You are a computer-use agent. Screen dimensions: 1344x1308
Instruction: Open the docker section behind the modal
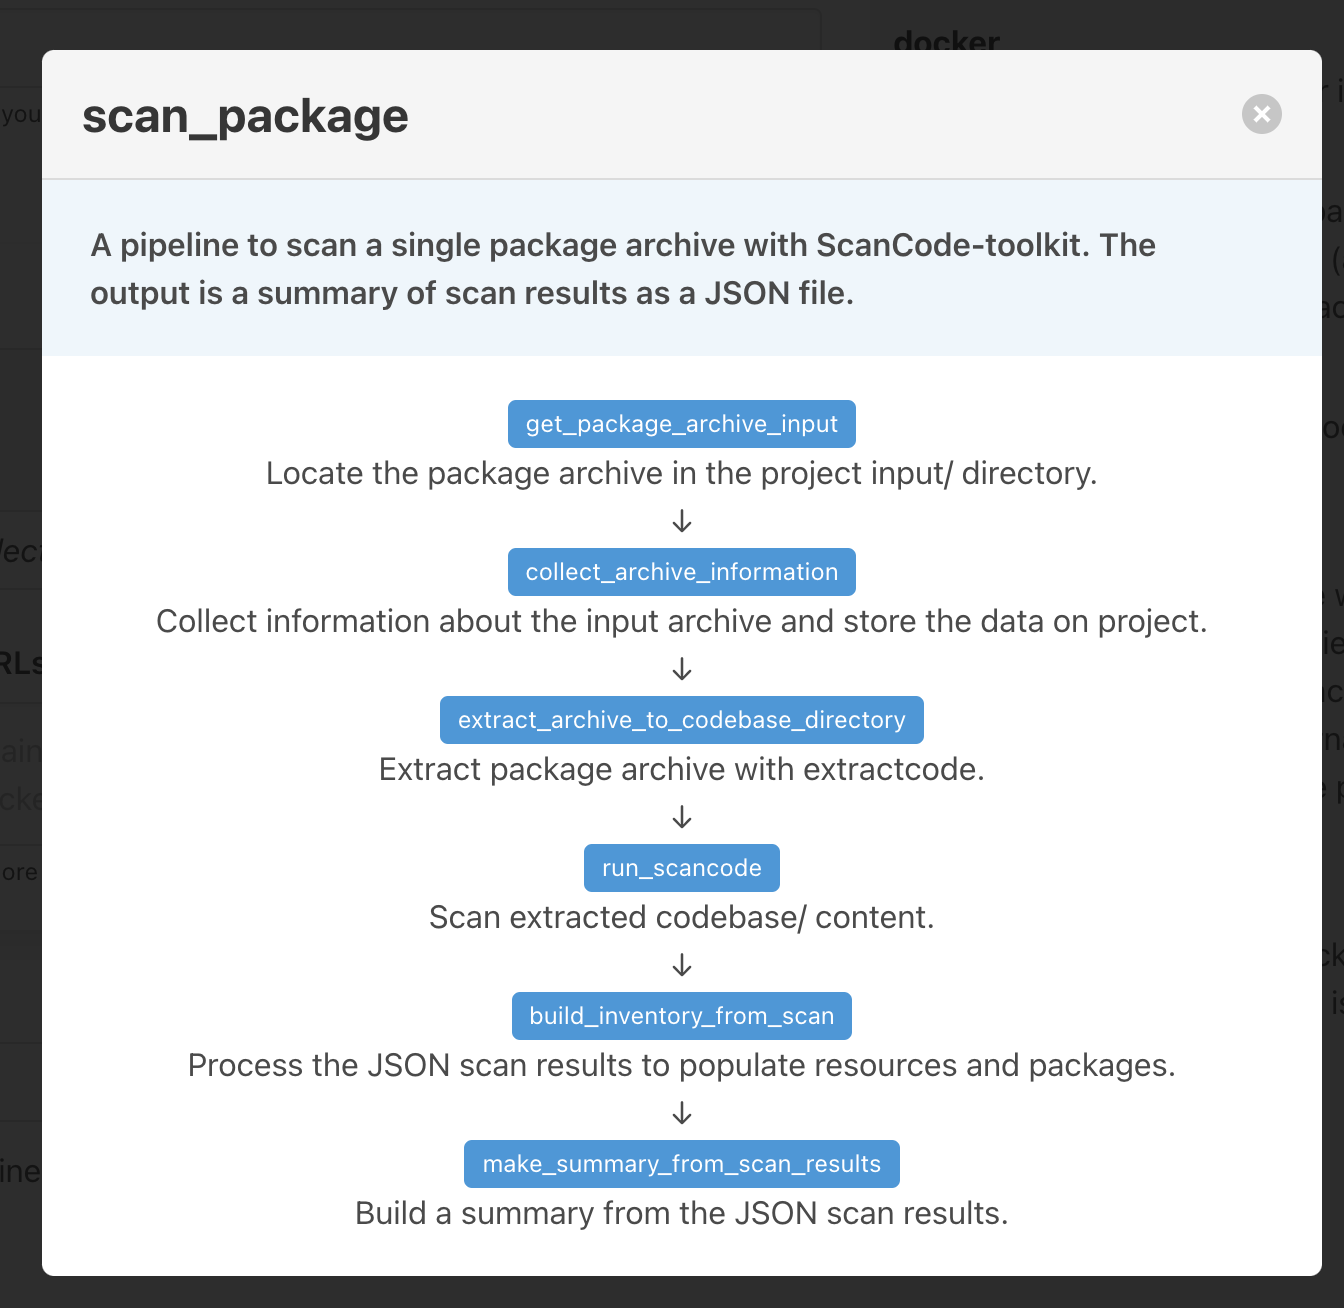point(946,42)
